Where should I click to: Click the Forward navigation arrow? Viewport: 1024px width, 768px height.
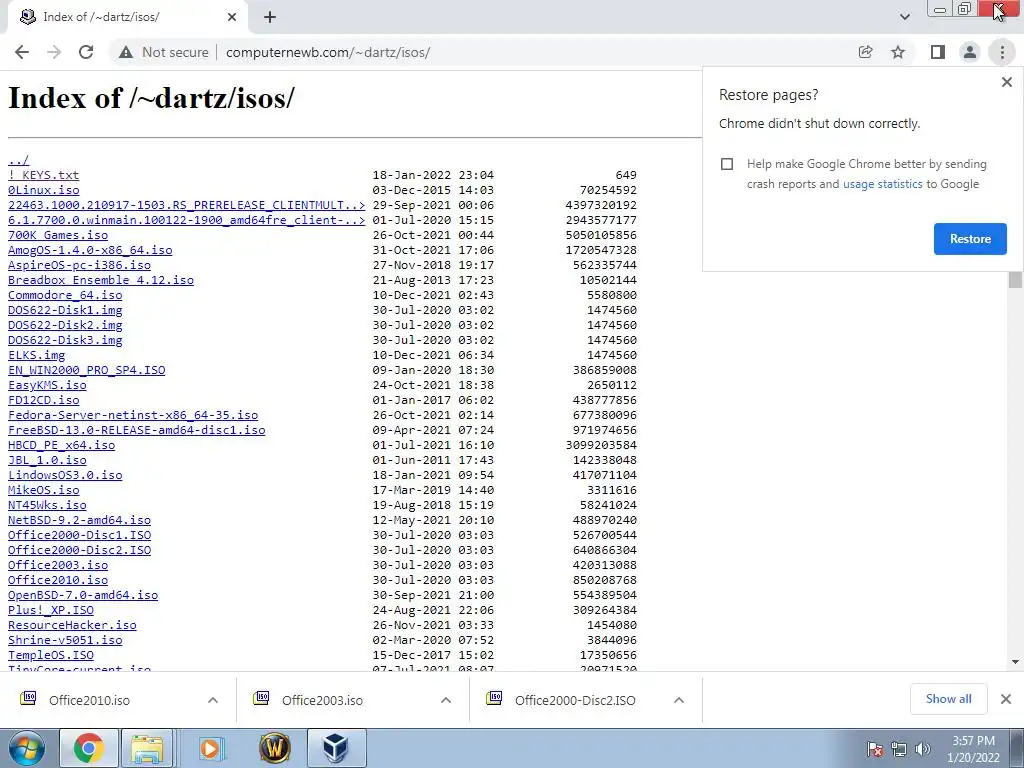click(54, 52)
